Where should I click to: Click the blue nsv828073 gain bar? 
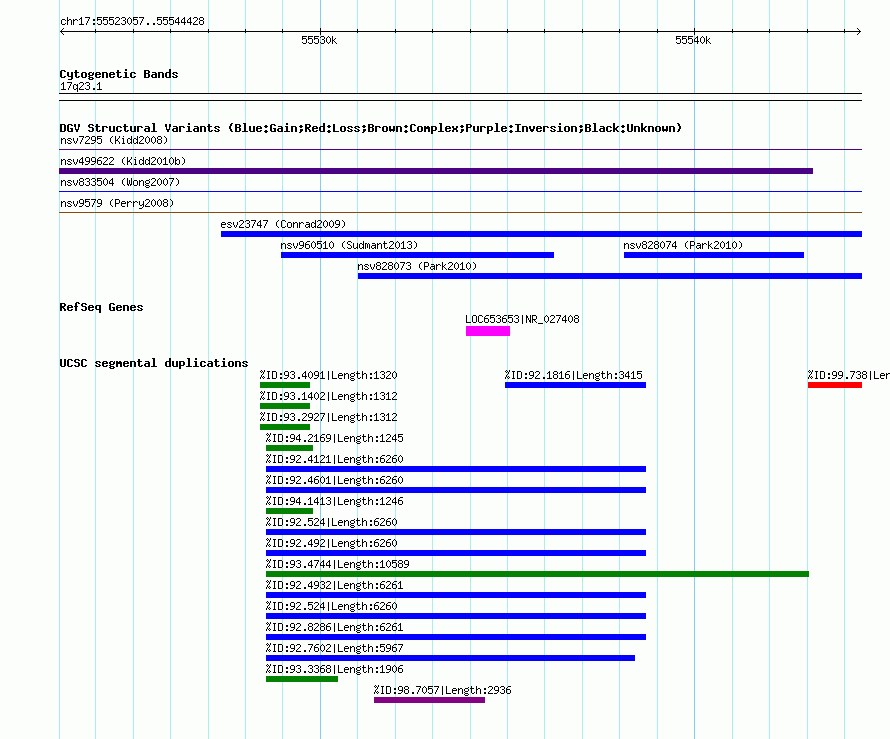610,276
